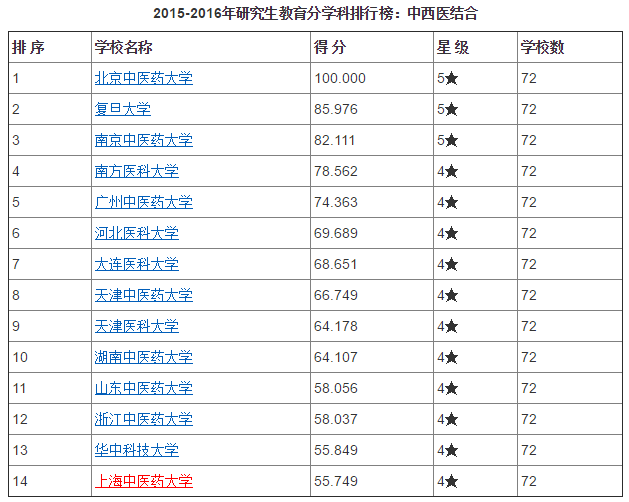Visit the 天津医科大学 link
629x502 pixels.
(x=136, y=326)
